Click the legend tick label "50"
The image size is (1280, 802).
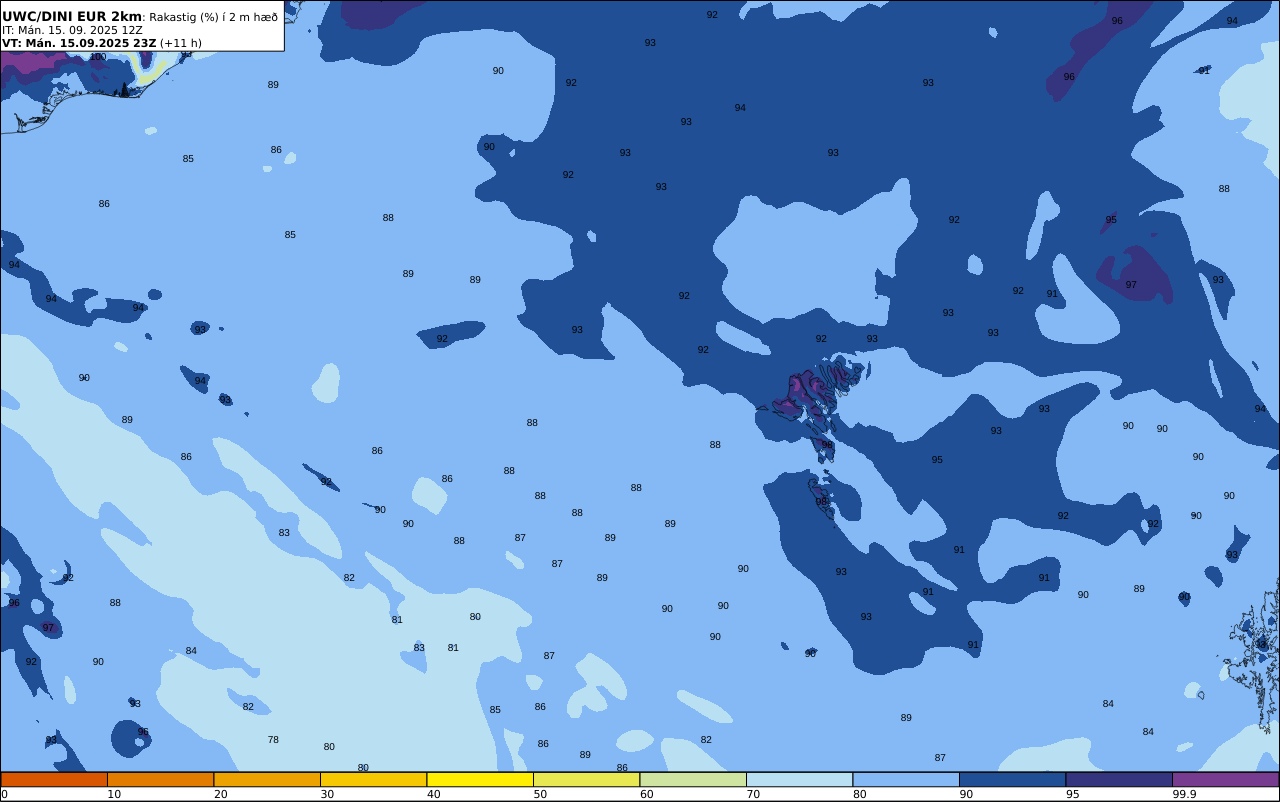pos(540,794)
